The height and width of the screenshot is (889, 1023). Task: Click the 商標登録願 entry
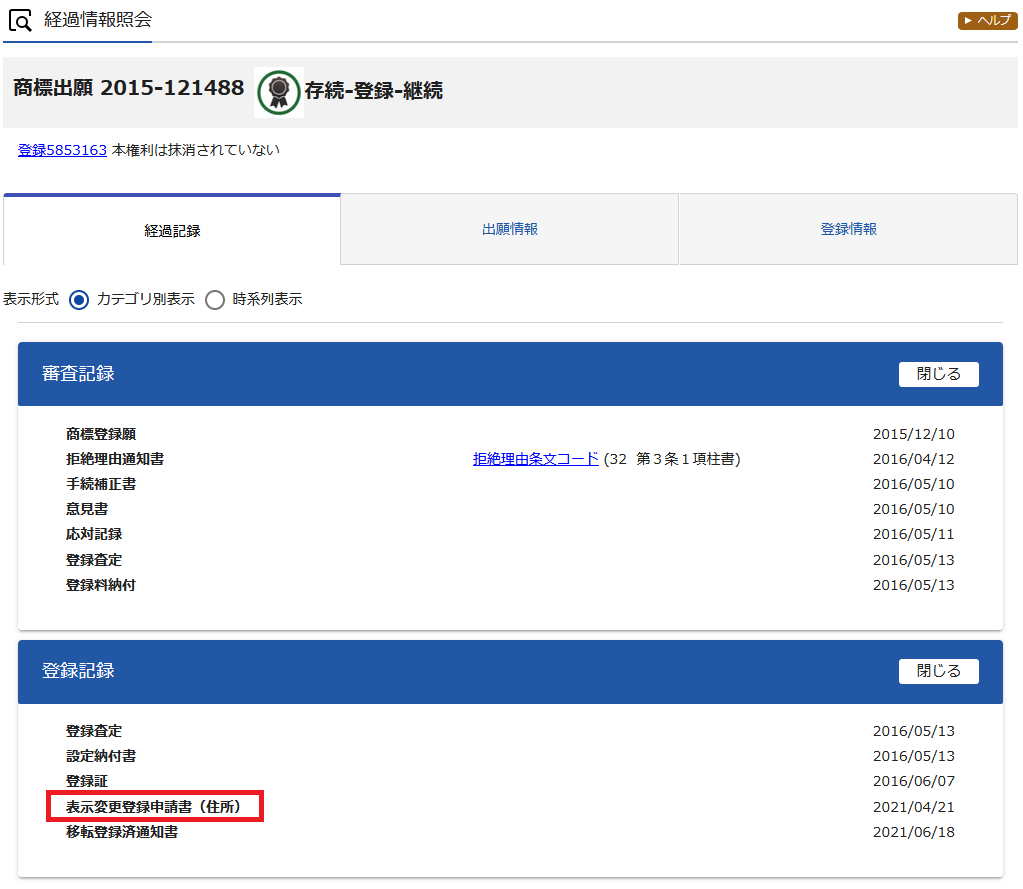[x=101, y=434]
